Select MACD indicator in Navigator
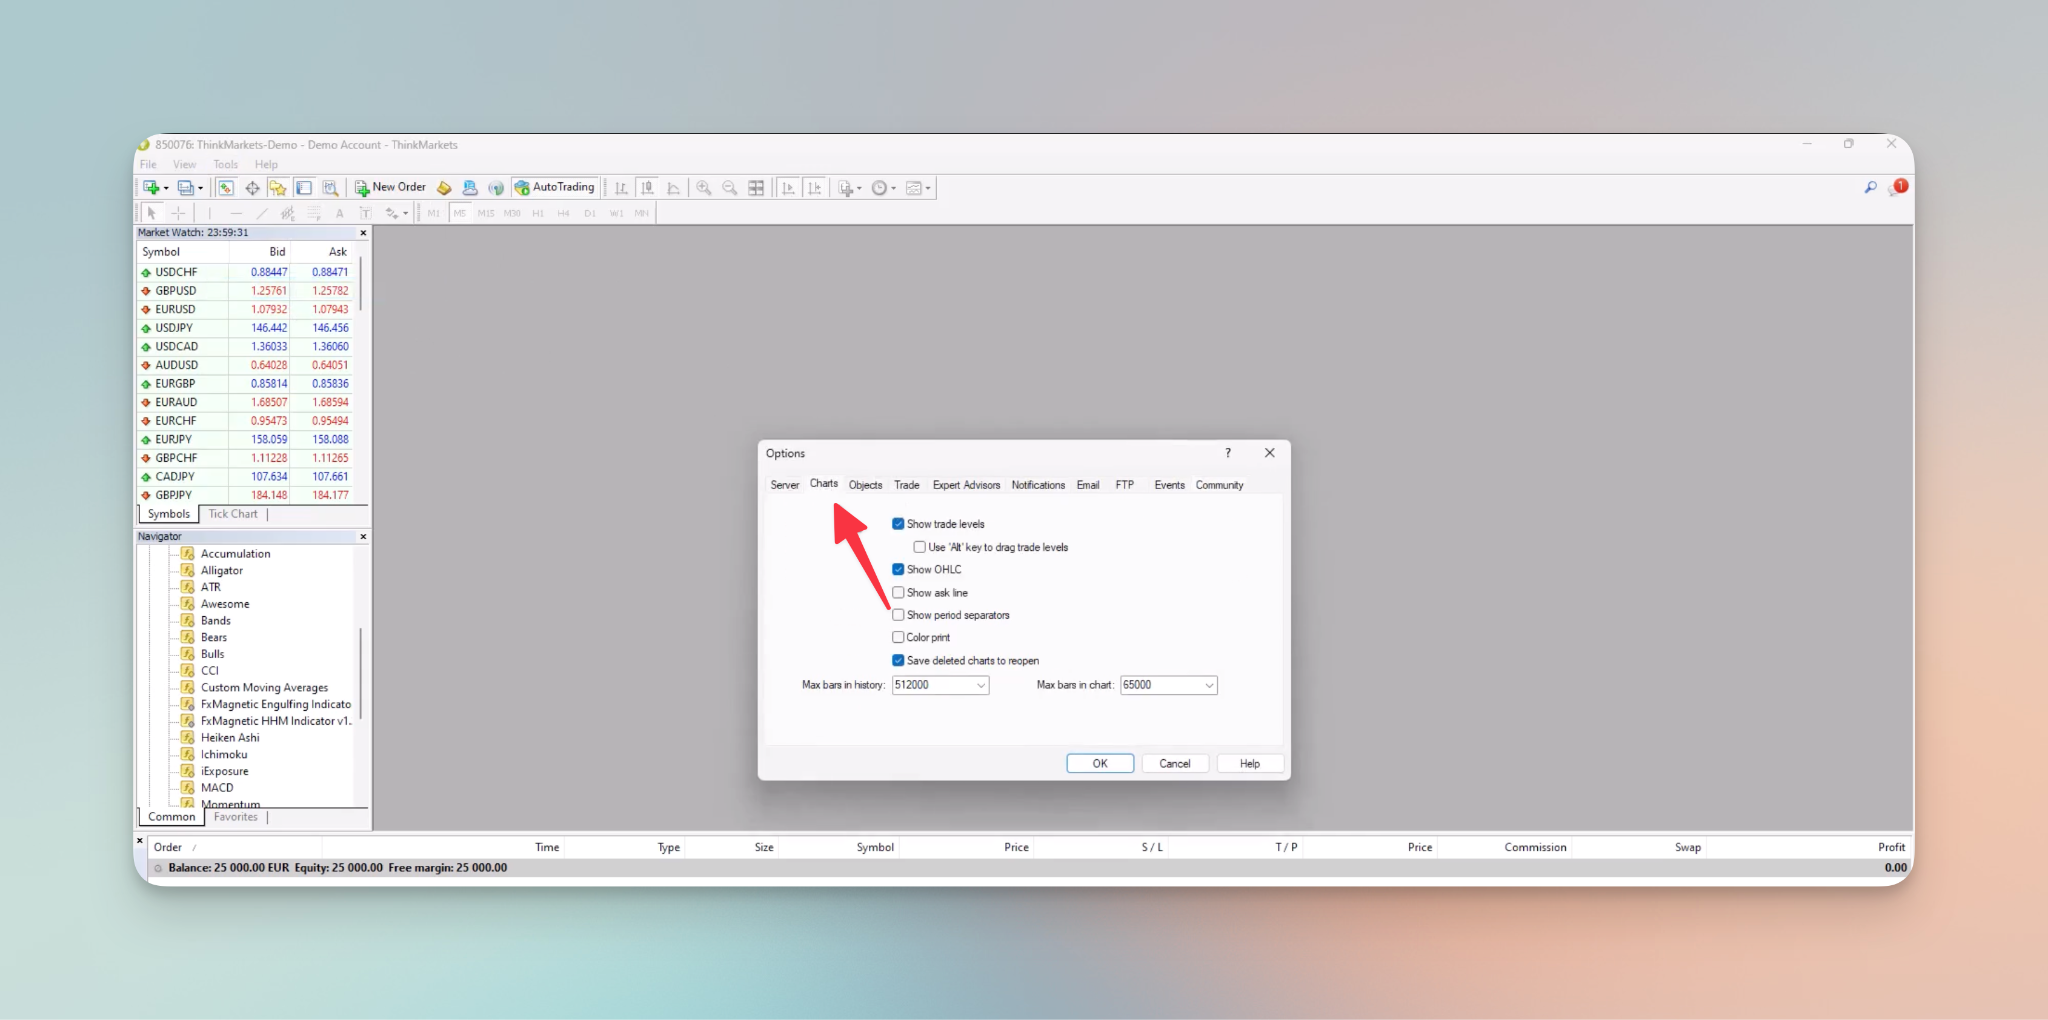Screen dimensions: 2048x1020 point(217,788)
